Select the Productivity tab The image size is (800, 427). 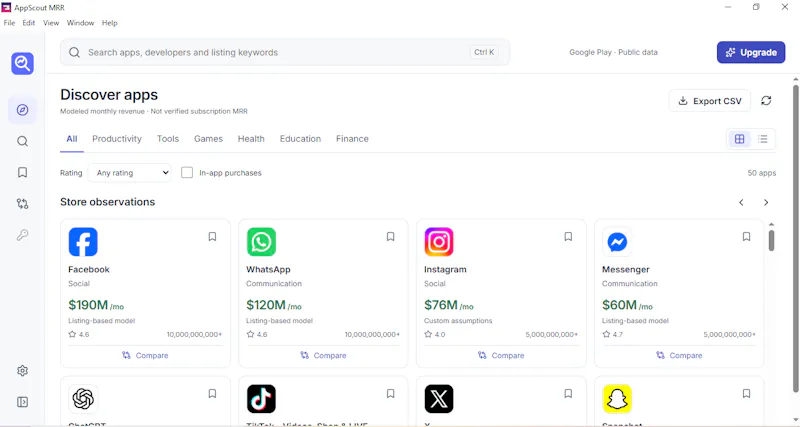coord(117,139)
